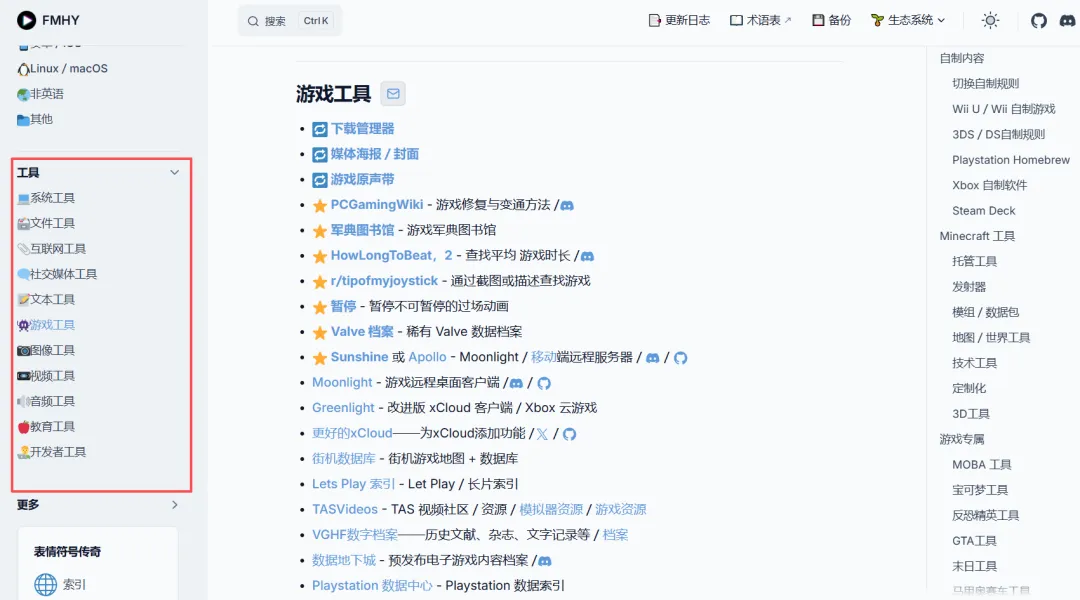Toggle the light/dark theme sun icon

[x=990, y=21]
